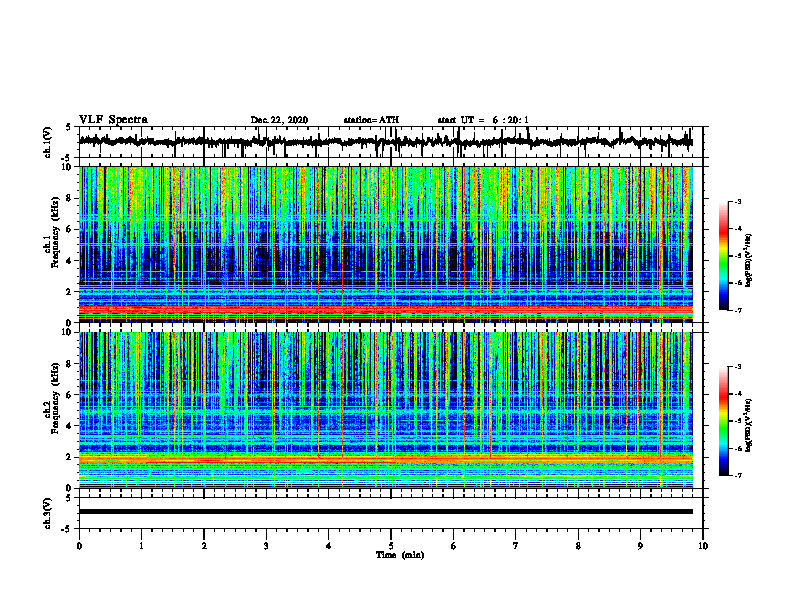Viewport: 792px width, 612px height.
Task: Click the ch.1 spectrogram plot area
Action: click(x=385, y=244)
